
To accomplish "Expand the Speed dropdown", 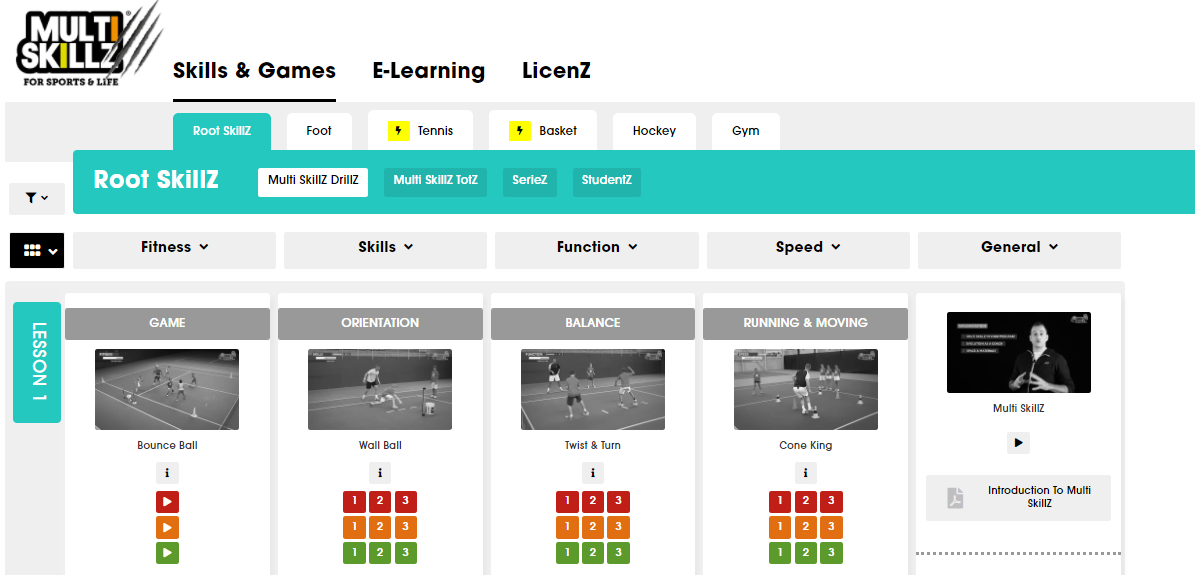I will pyautogui.click(x=808, y=248).
